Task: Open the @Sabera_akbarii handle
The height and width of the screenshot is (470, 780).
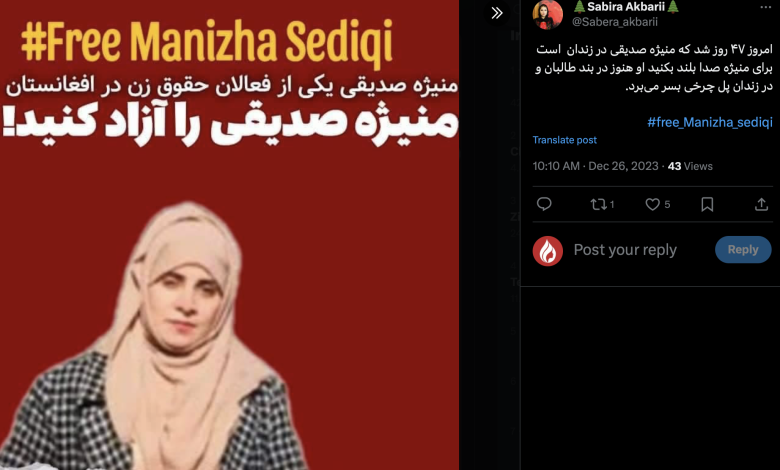Action: coord(615,22)
